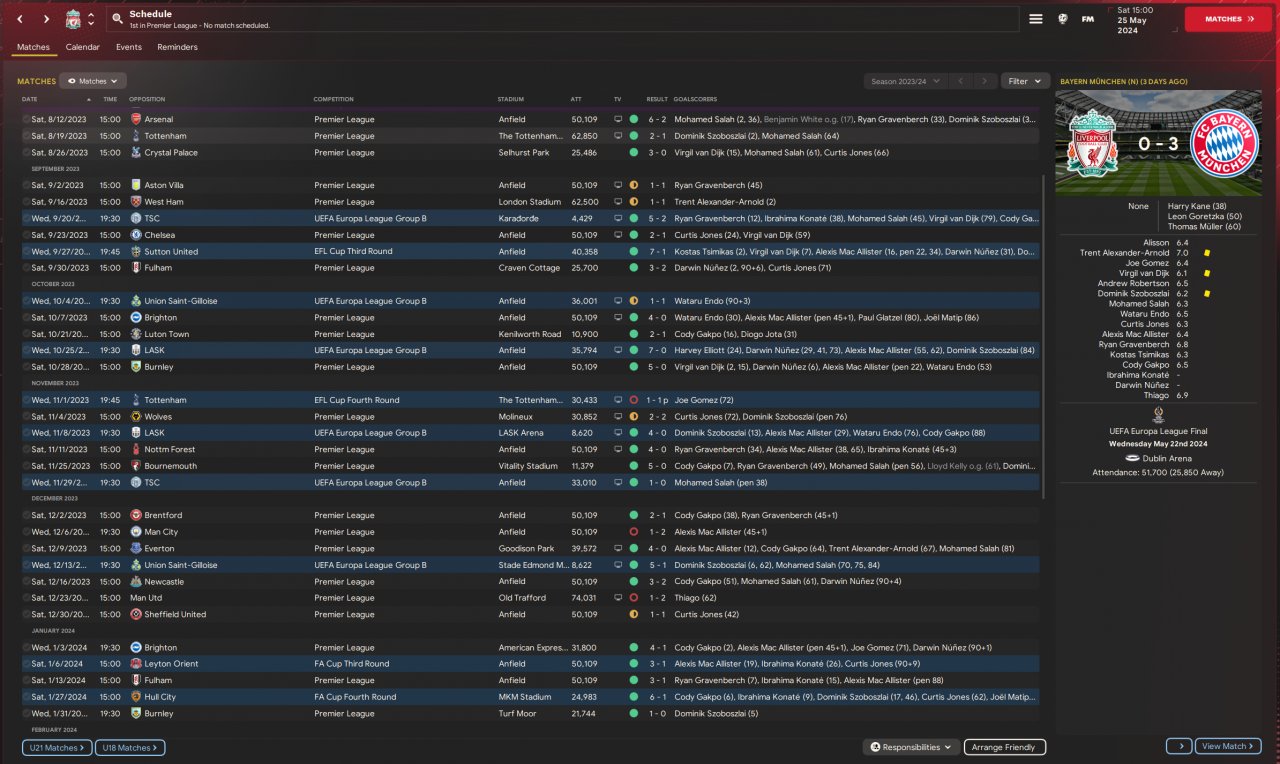1280x764 pixels.
Task: Go forward with the right arrow navigation icon
Action: (x=46, y=19)
